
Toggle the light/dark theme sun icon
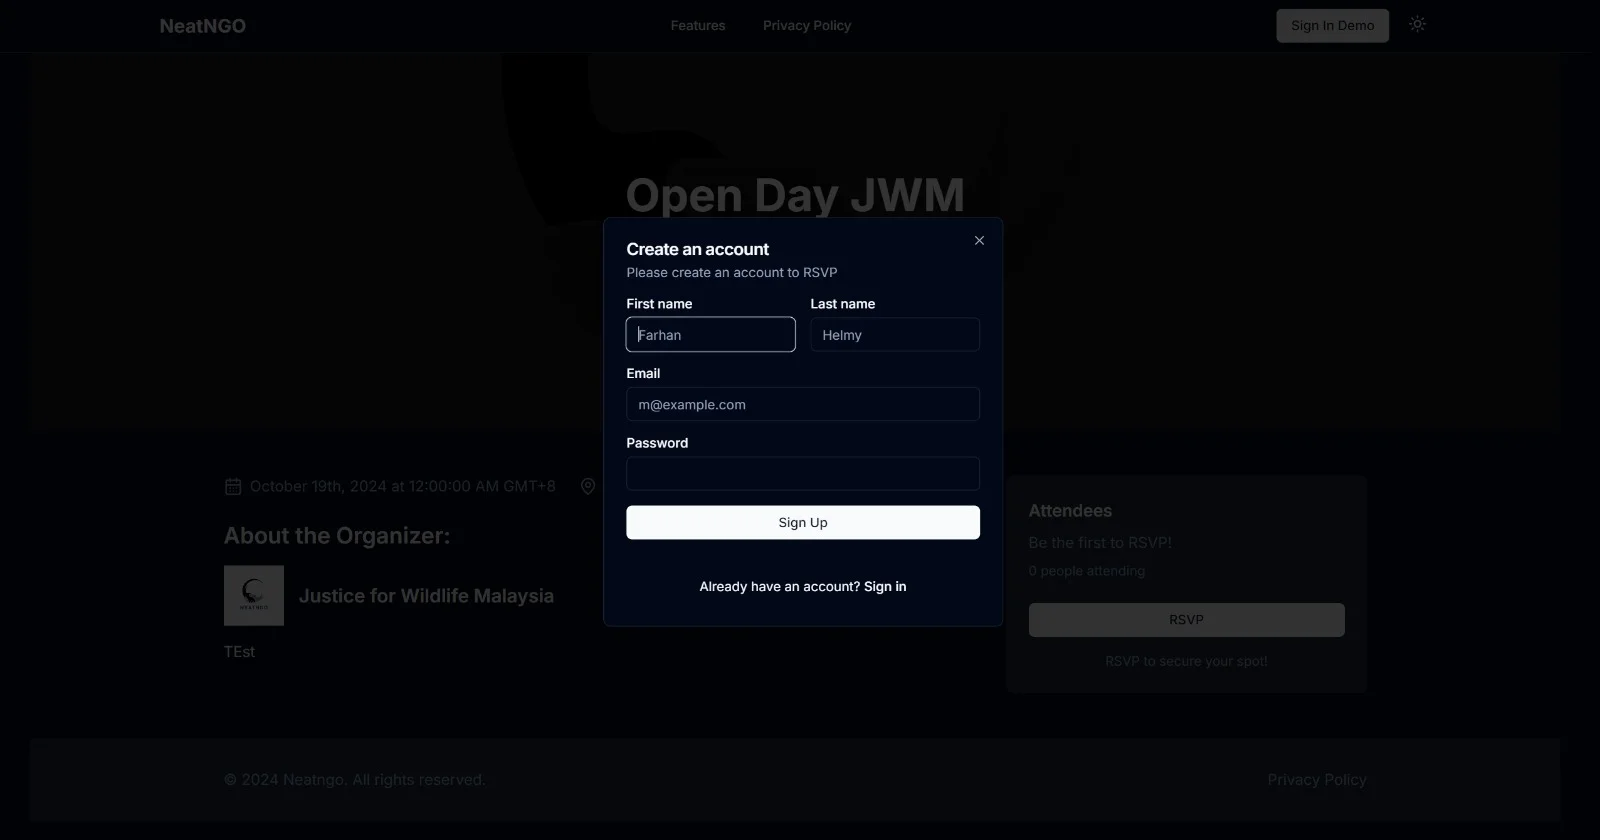pos(1417,25)
